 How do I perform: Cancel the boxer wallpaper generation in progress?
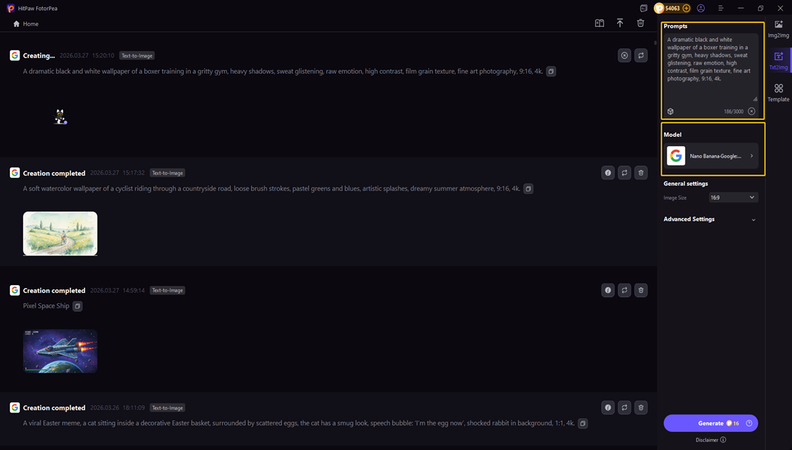pyautogui.click(x=624, y=56)
